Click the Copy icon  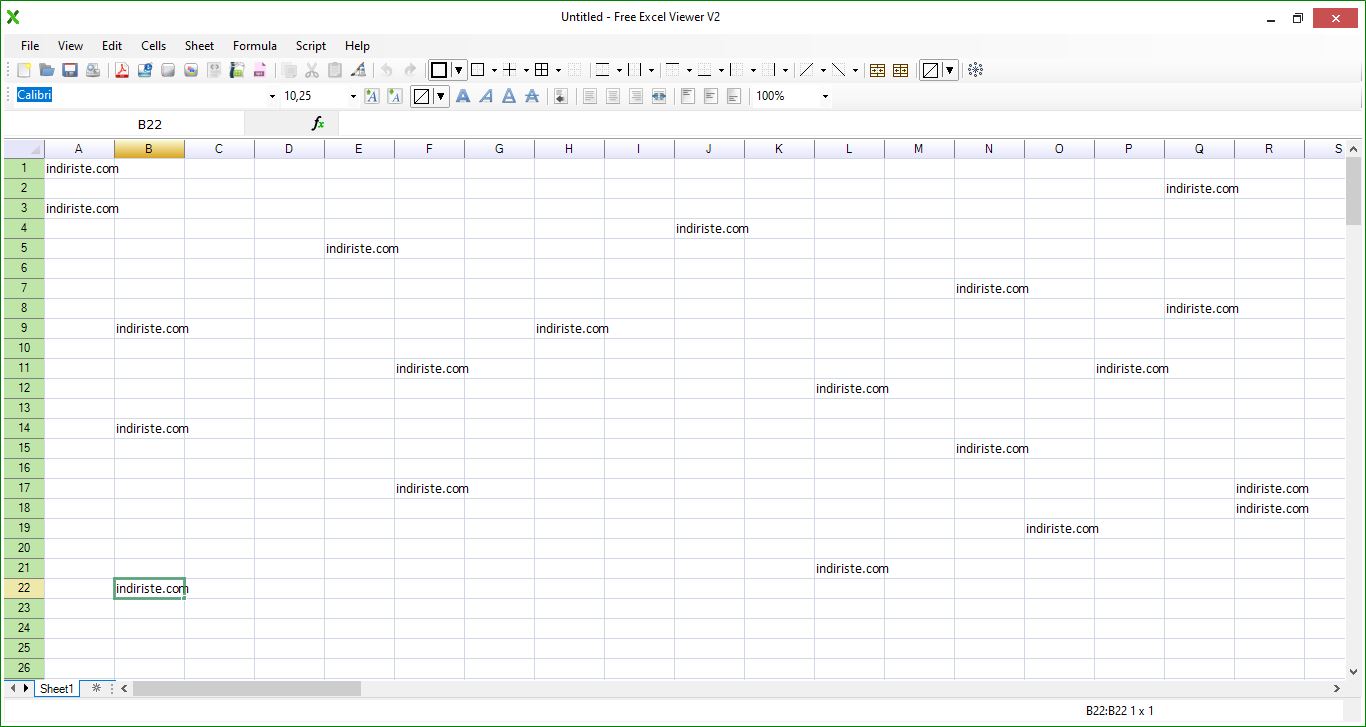[x=289, y=70]
